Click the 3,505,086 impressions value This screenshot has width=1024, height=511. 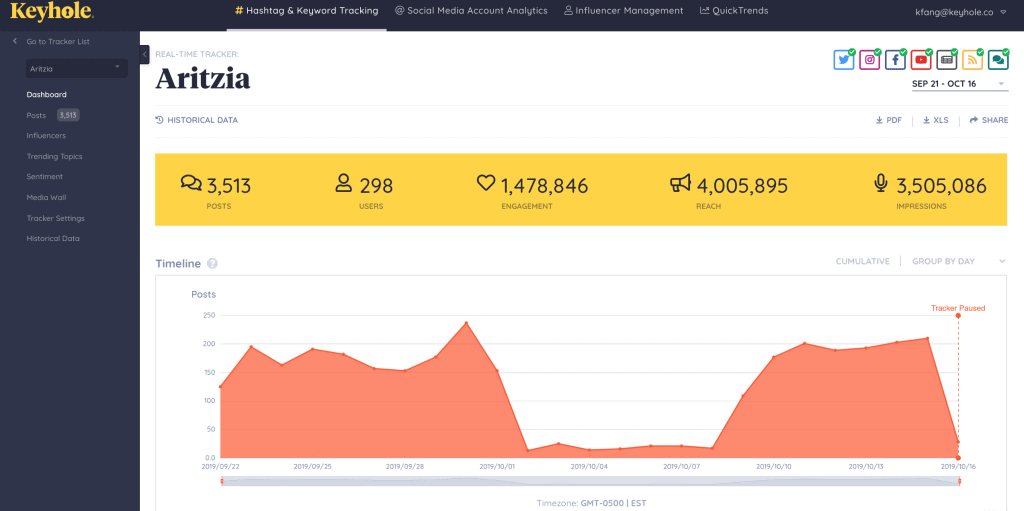pos(941,186)
